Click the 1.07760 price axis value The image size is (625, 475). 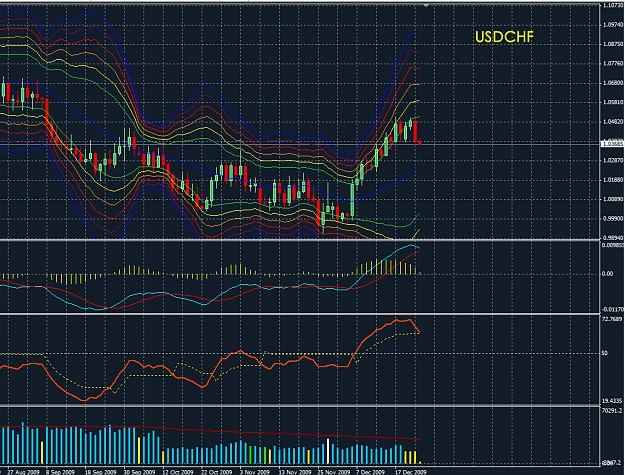(x=613, y=63)
